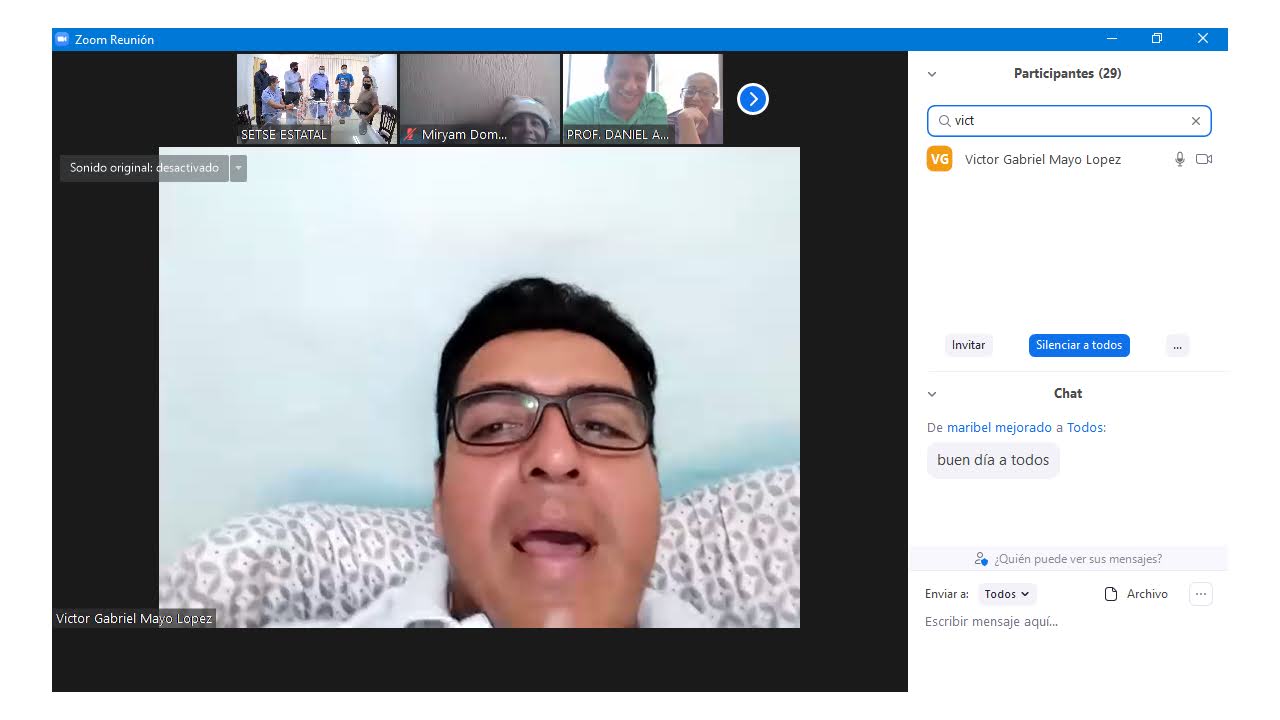
Task: Click Silenciar a todos button
Action: point(1079,345)
